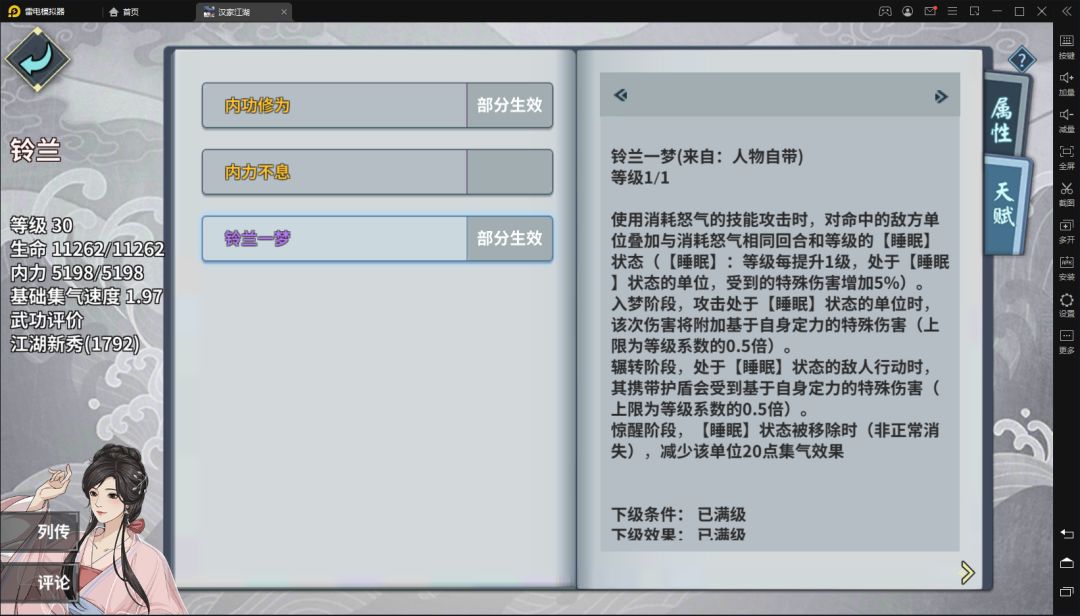Image resolution: width=1080 pixels, height=616 pixels.
Task: Click the 雷电模拟器 logo in title bar
Action: point(37,12)
